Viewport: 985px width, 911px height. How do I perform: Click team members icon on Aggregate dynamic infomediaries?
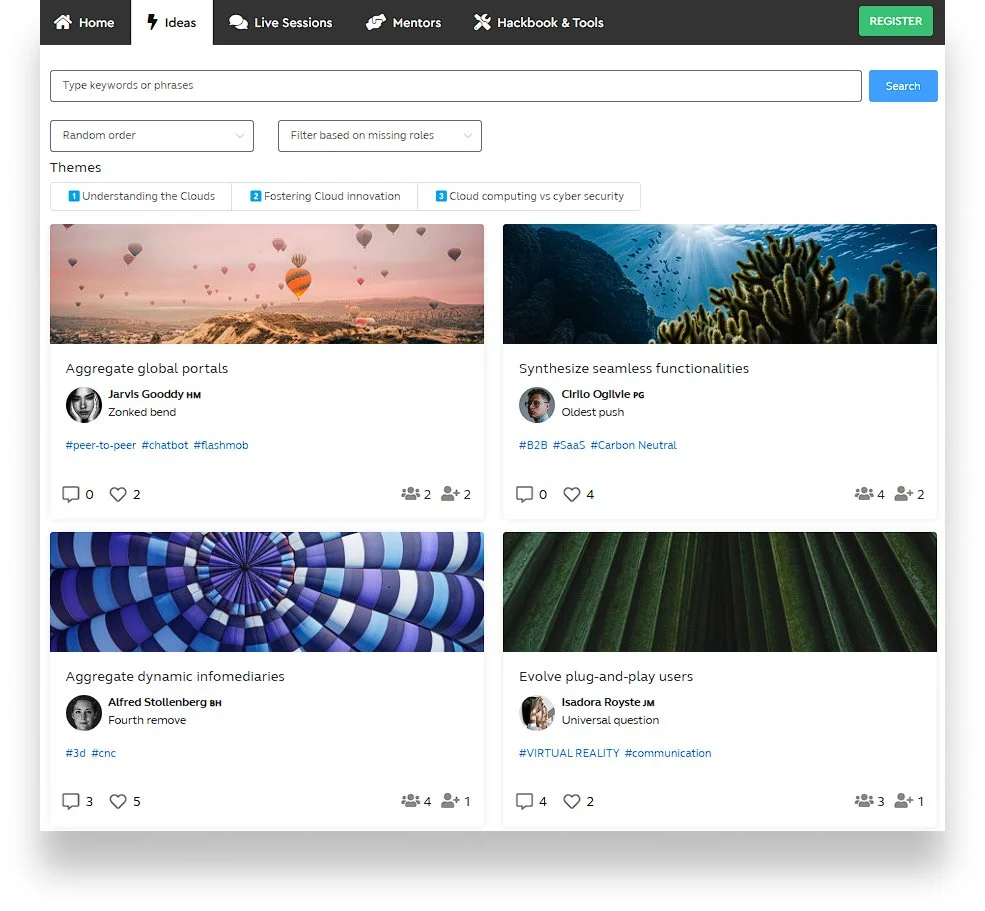point(410,801)
